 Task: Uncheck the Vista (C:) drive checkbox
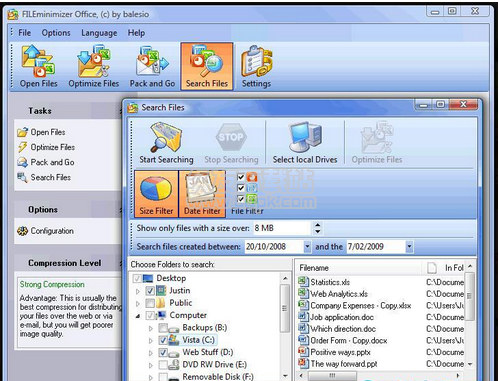coord(163,340)
